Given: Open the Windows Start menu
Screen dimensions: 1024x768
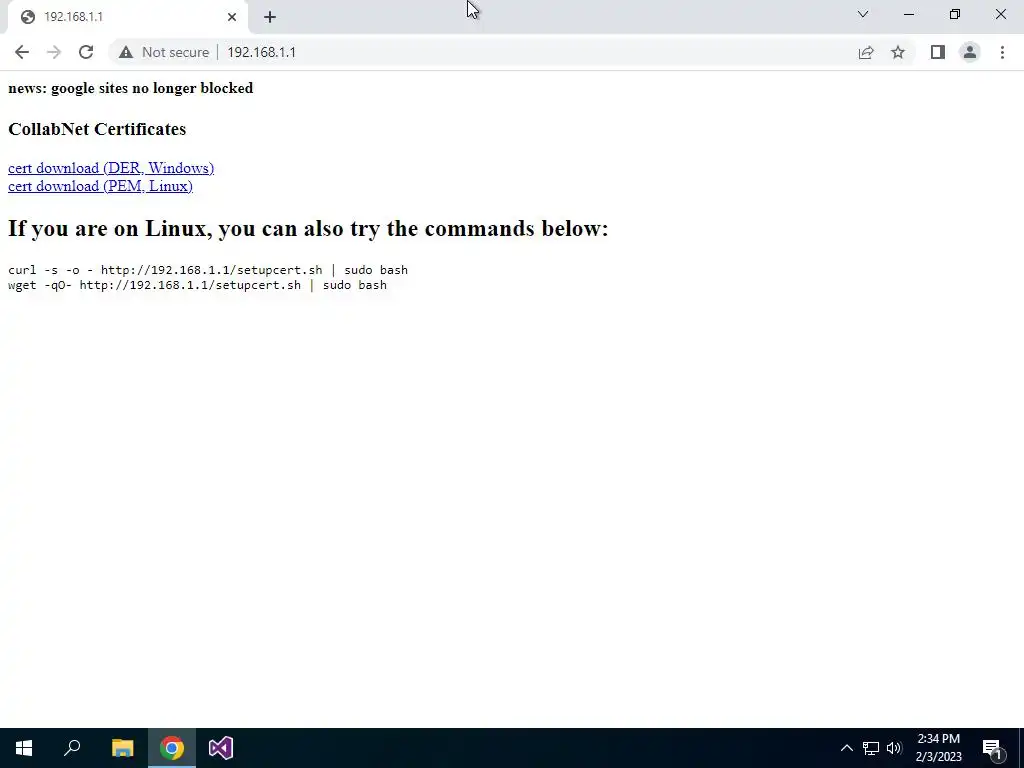Looking at the screenshot, I should (x=24, y=748).
